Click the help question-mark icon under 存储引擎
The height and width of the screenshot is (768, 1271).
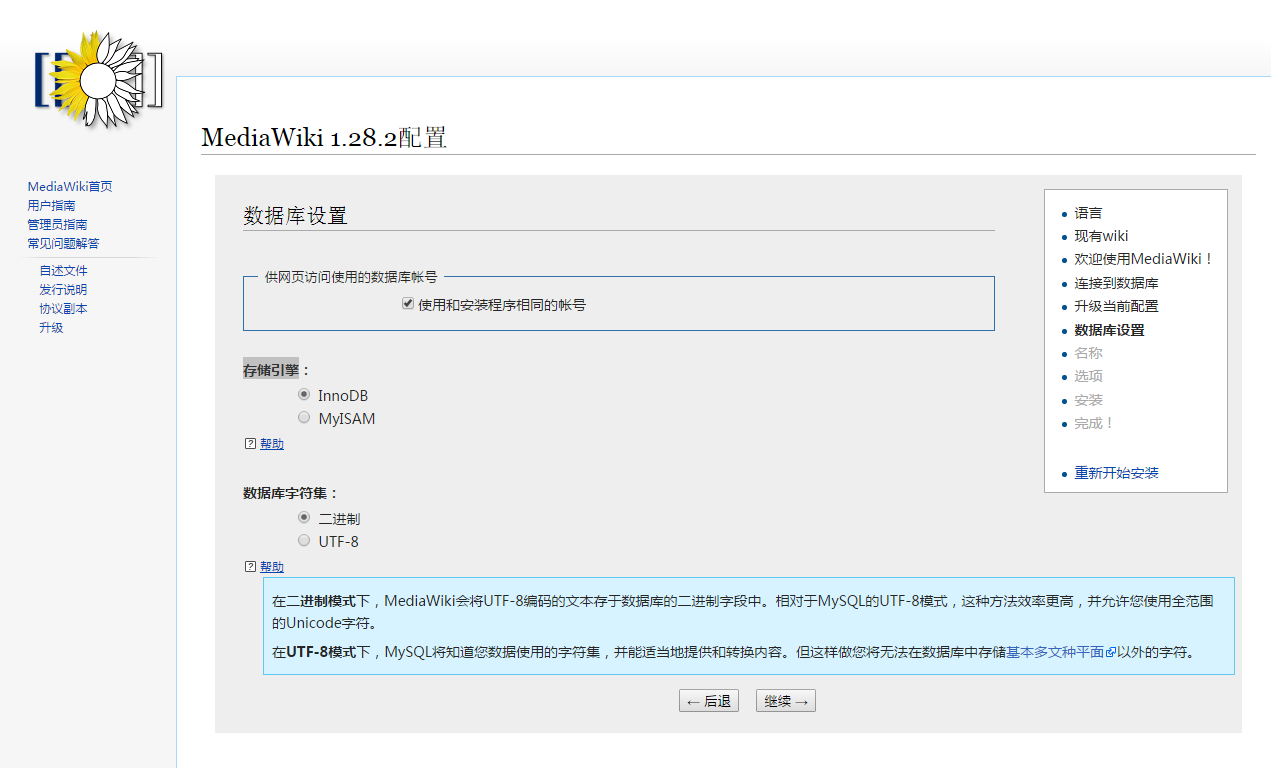coord(250,444)
